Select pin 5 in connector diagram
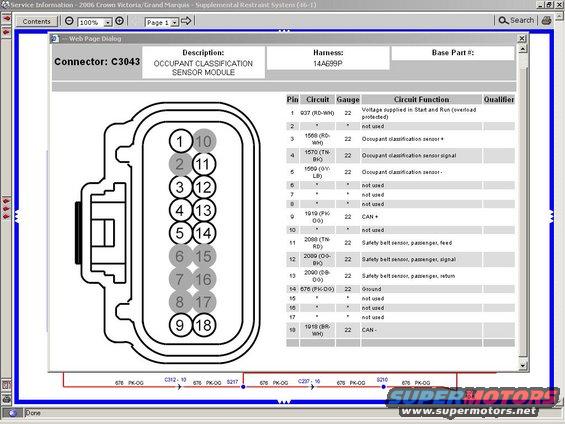Image resolution: width=565 pixels, height=424 pixels. tap(180, 233)
